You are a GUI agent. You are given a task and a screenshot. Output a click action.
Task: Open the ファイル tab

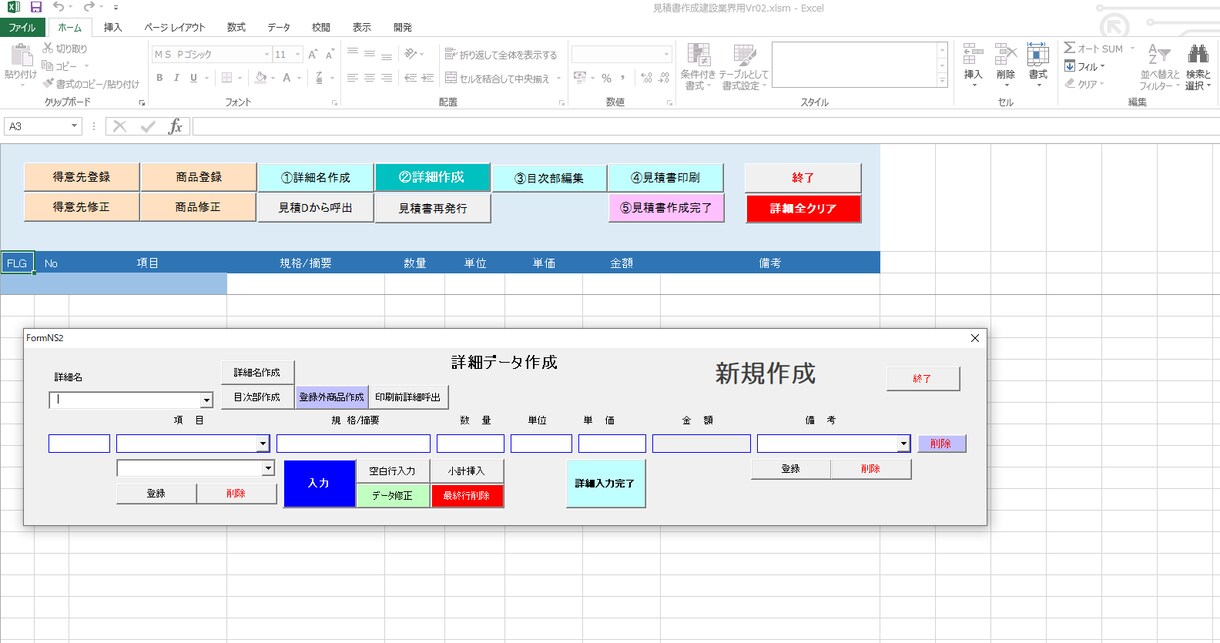pyautogui.click(x=21, y=28)
